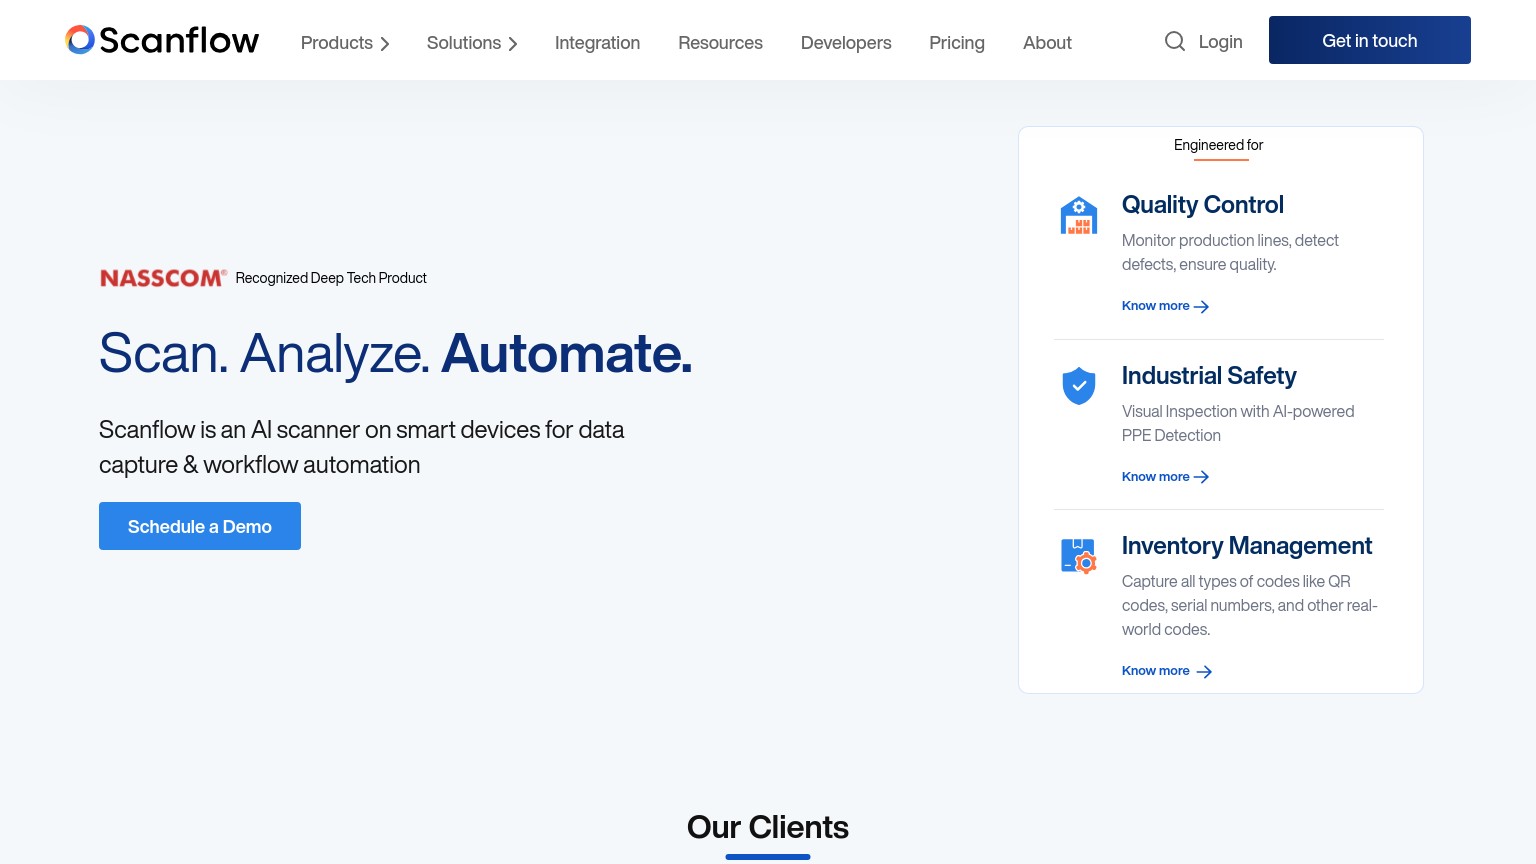Open the Integration menu item

[x=597, y=43]
